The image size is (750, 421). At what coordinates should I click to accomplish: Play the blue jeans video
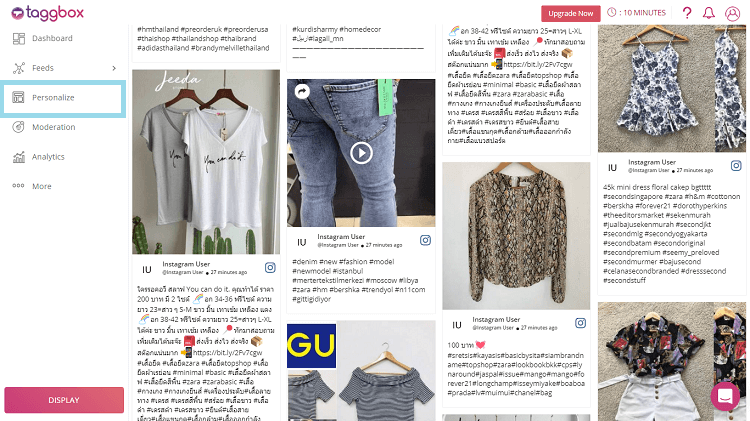[361, 153]
